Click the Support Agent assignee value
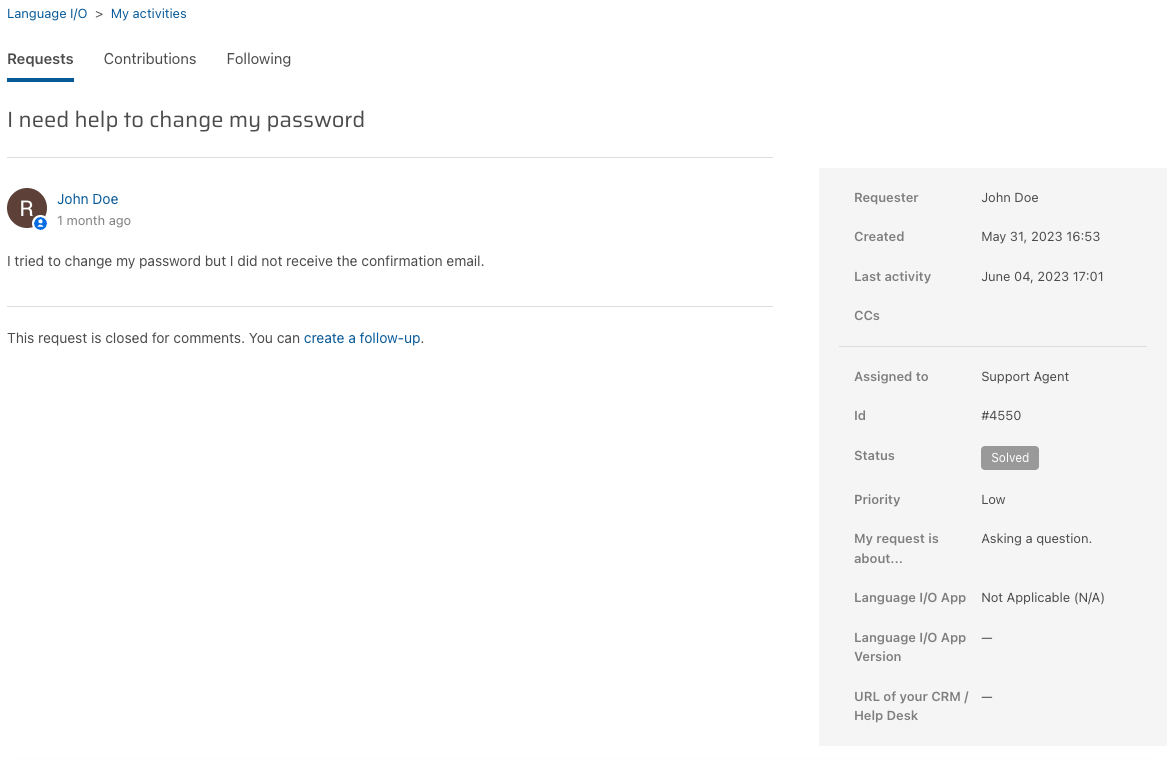The image size is (1175, 760). coord(1025,377)
